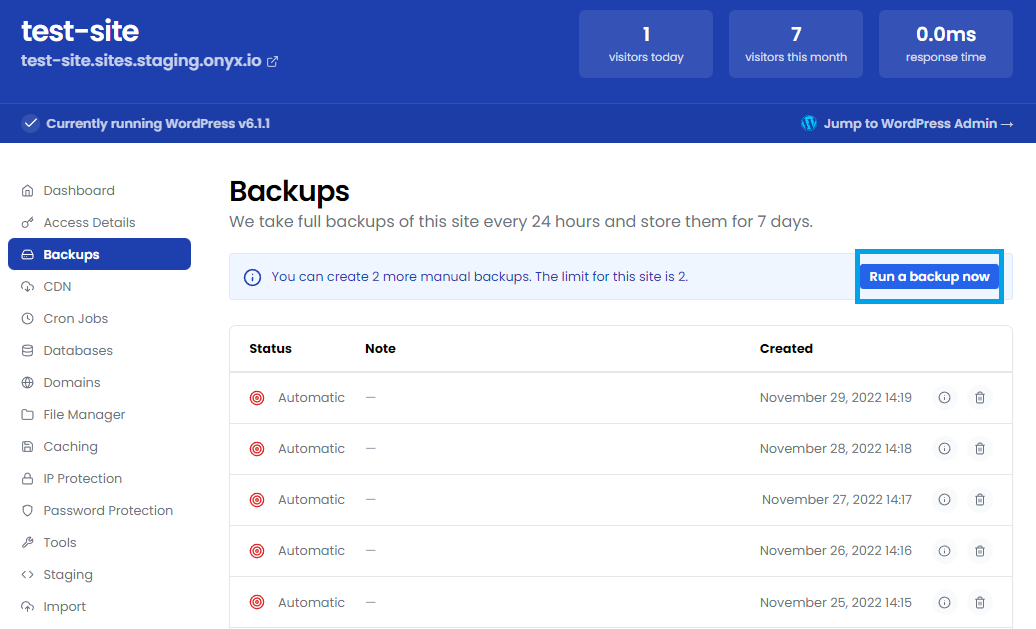
Task: Open the CDN section
Action: (99, 287)
